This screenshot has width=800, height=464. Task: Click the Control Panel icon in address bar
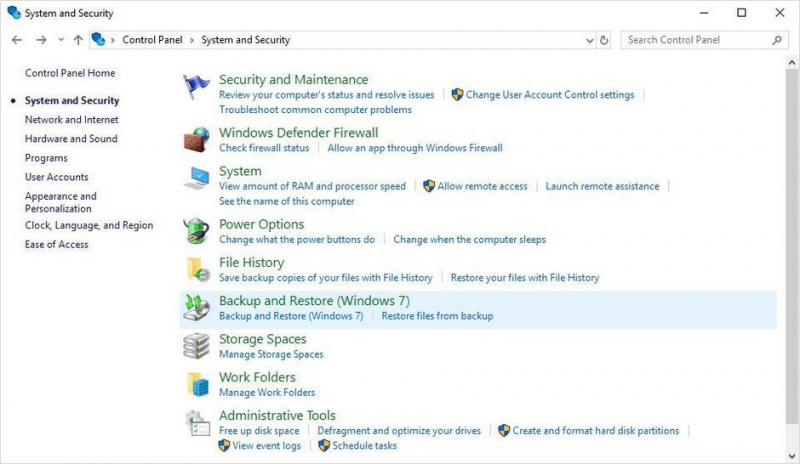[98, 39]
